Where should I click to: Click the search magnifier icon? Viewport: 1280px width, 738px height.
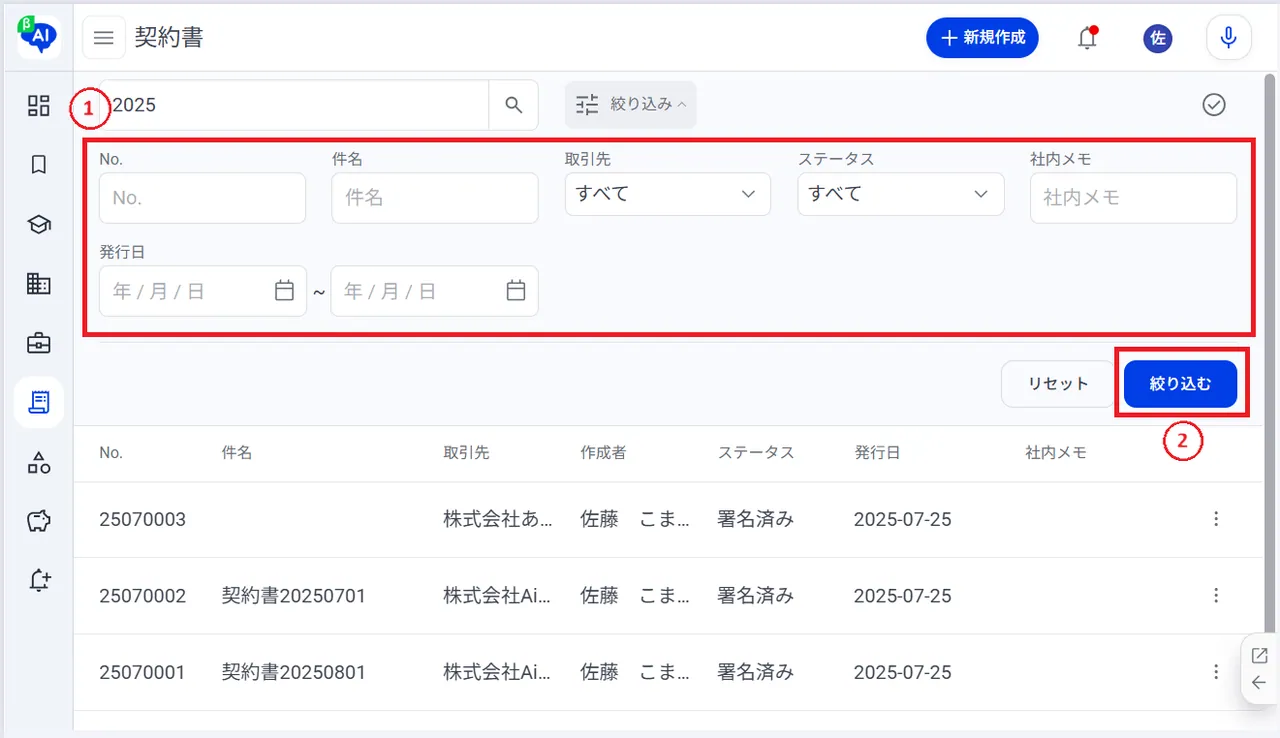point(514,105)
